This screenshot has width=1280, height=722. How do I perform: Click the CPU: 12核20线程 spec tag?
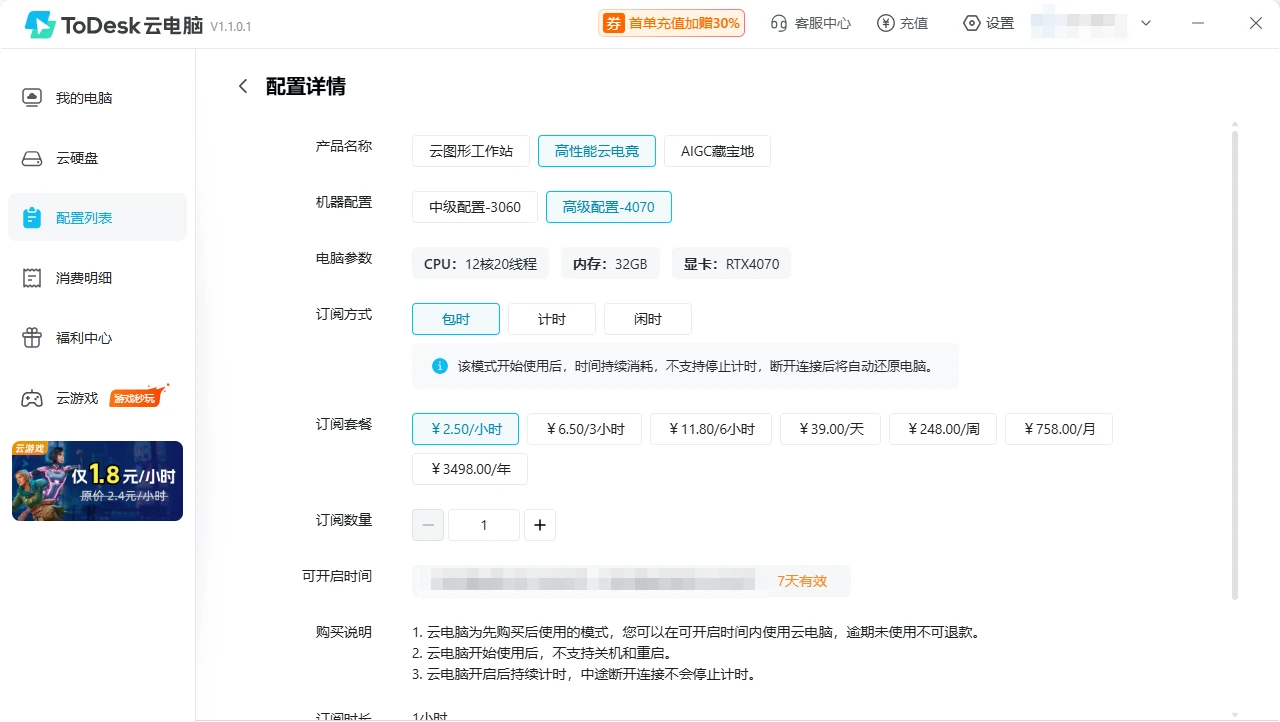(x=480, y=264)
